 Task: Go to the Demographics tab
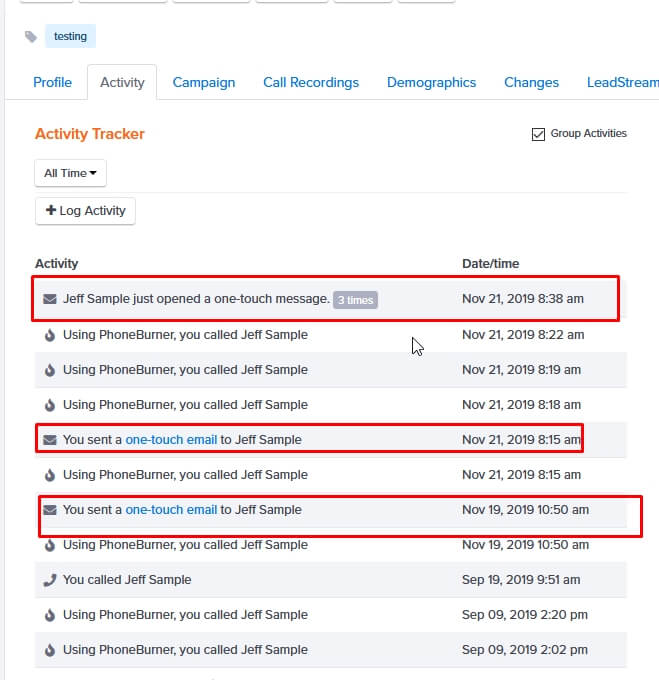[x=431, y=82]
